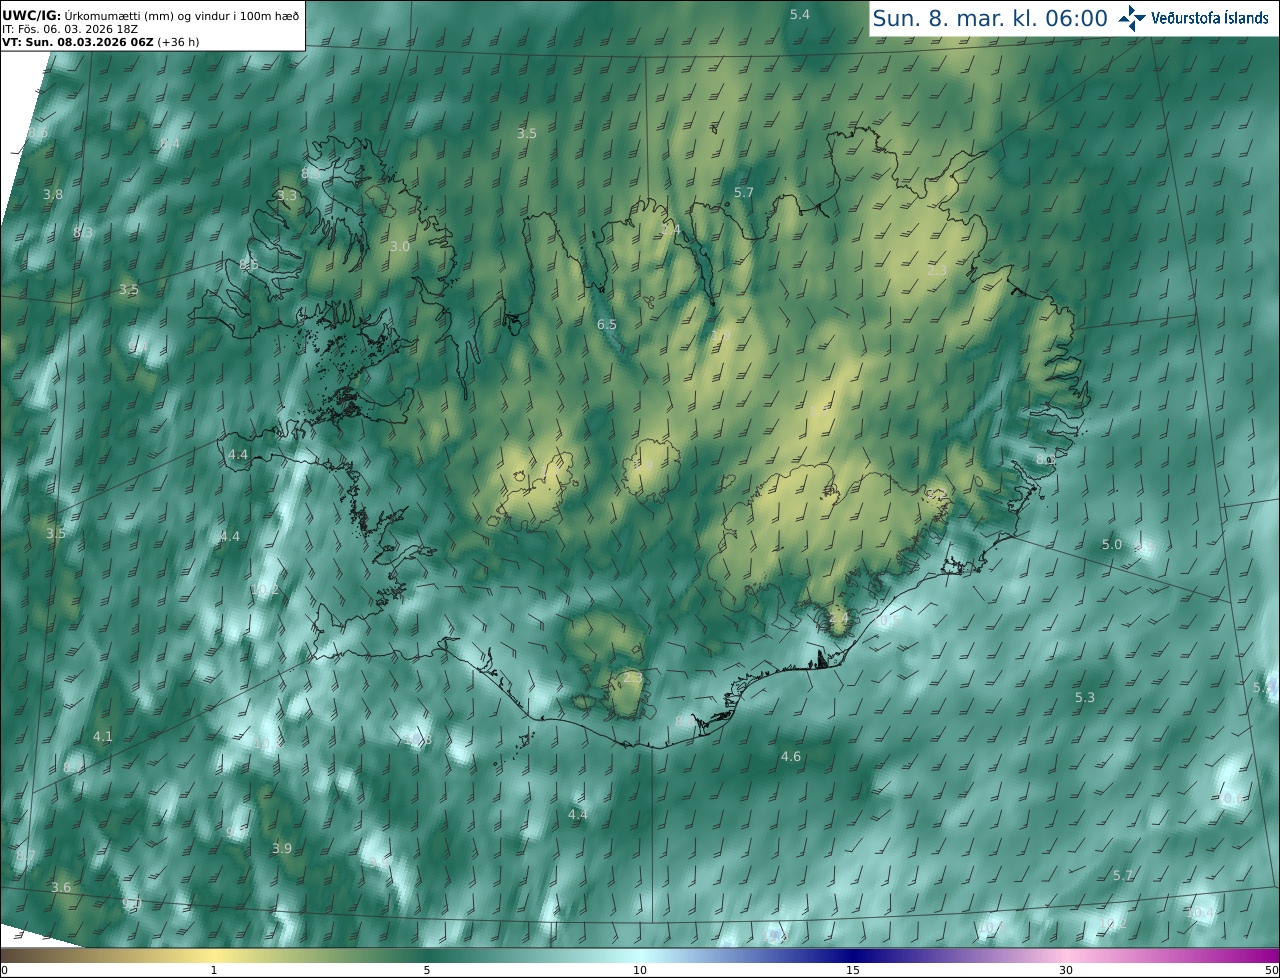This screenshot has width=1280, height=978.
Task: Pick the dark navy colorbar segment near 15
Action: coord(853,955)
